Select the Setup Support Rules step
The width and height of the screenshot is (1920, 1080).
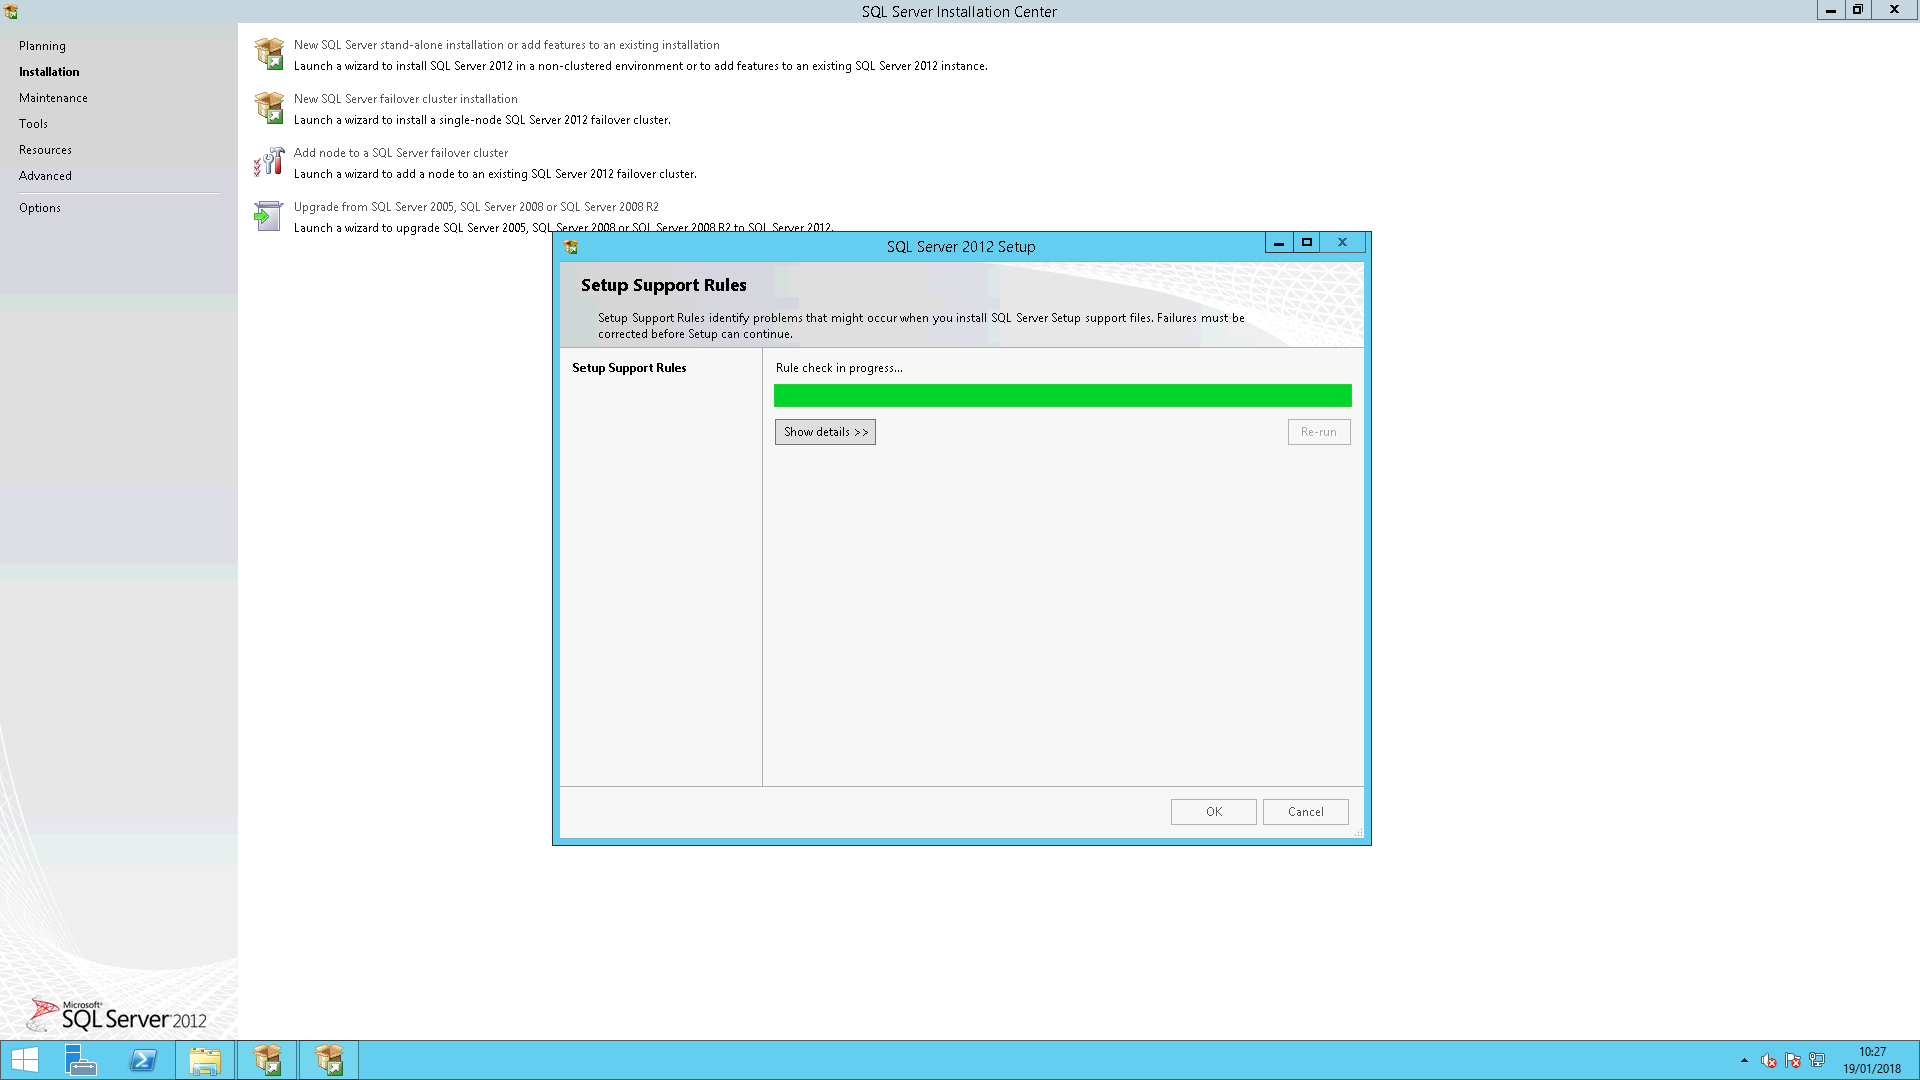[x=629, y=368]
